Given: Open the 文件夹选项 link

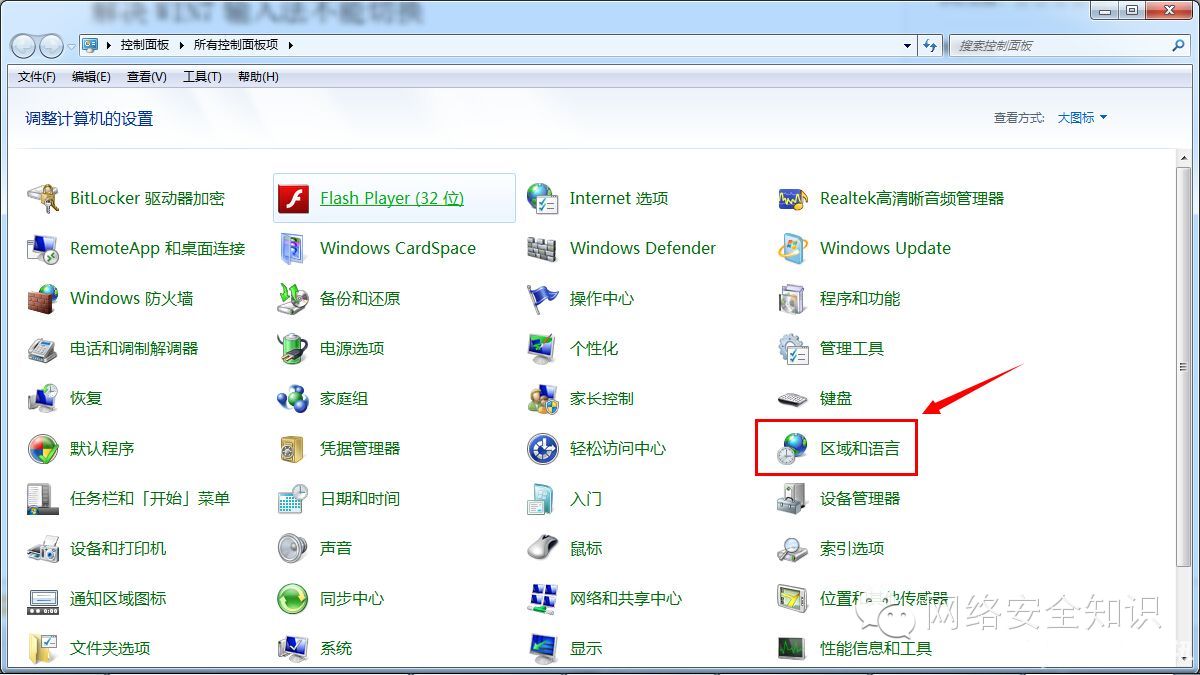Looking at the screenshot, I should coord(110,648).
